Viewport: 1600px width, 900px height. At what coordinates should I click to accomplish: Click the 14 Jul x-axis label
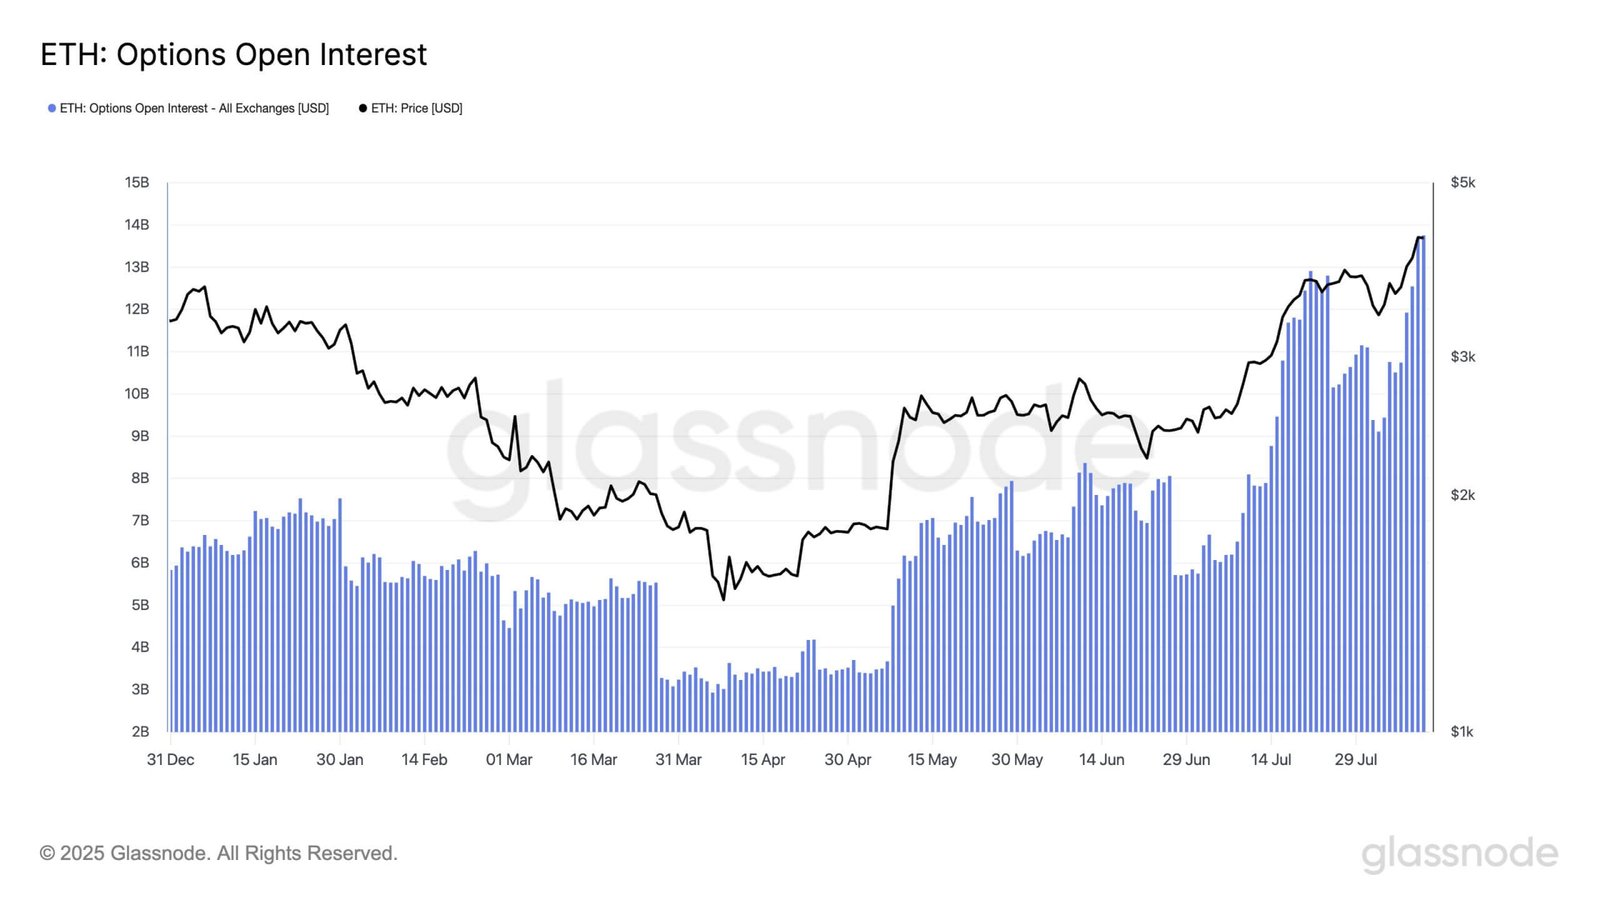click(x=1271, y=760)
